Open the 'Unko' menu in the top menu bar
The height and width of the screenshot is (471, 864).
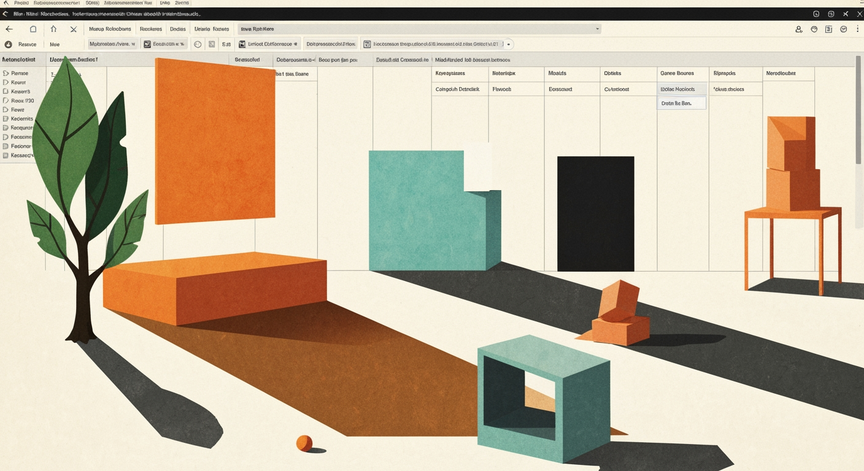pyautogui.click(x=165, y=3)
